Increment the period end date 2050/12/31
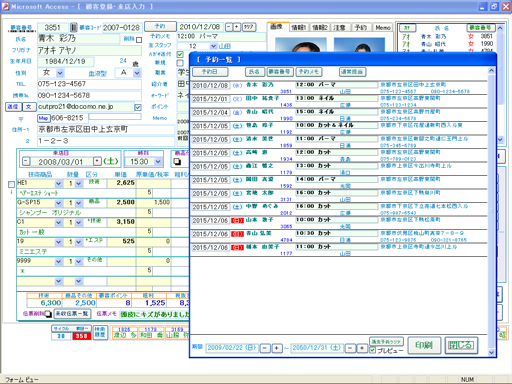The width and height of the screenshot is (512, 384). pos(362,348)
